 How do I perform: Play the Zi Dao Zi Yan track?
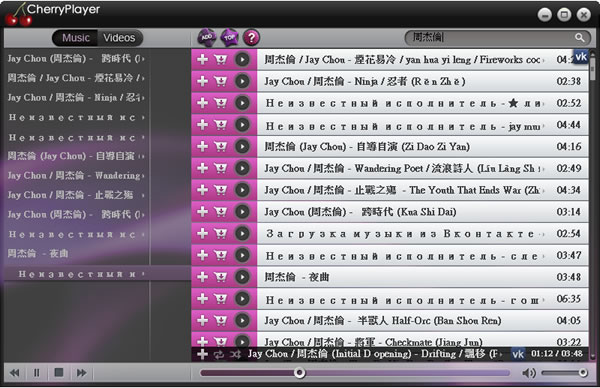pyautogui.click(x=242, y=147)
